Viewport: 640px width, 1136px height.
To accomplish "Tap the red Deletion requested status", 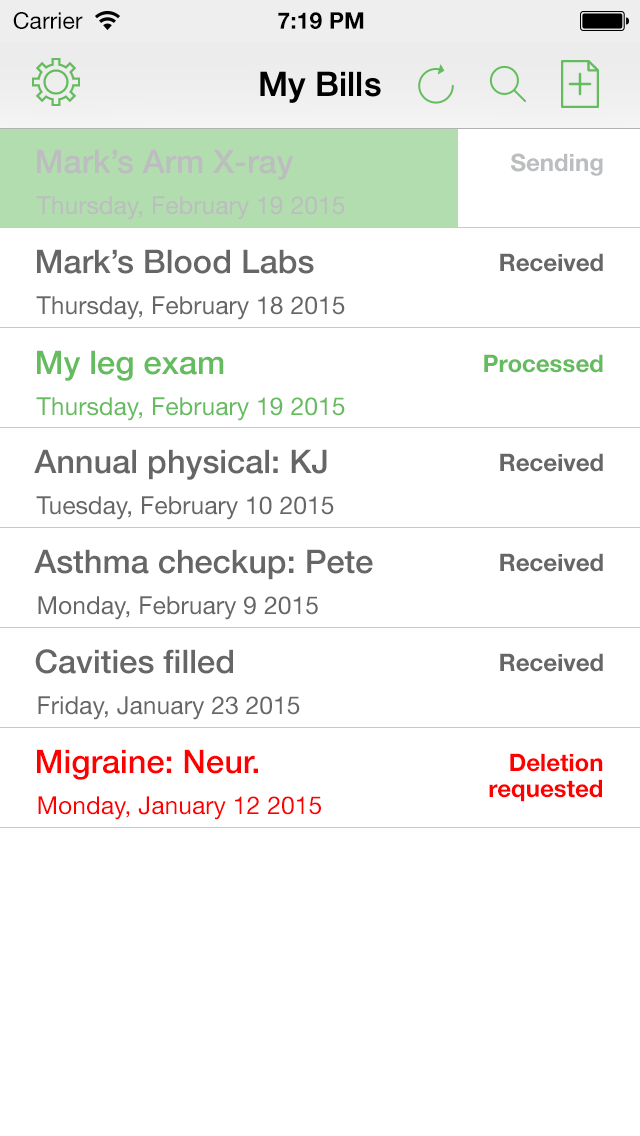I will 546,776.
